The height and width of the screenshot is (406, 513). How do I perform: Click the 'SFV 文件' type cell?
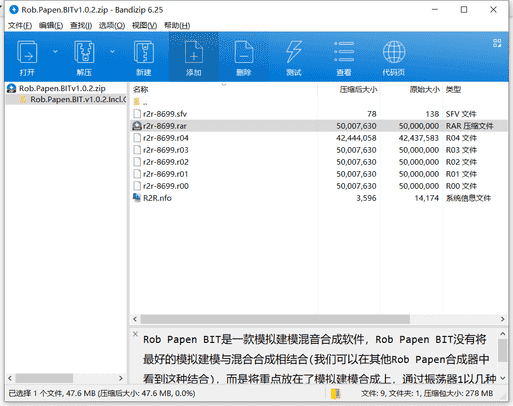pos(461,114)
